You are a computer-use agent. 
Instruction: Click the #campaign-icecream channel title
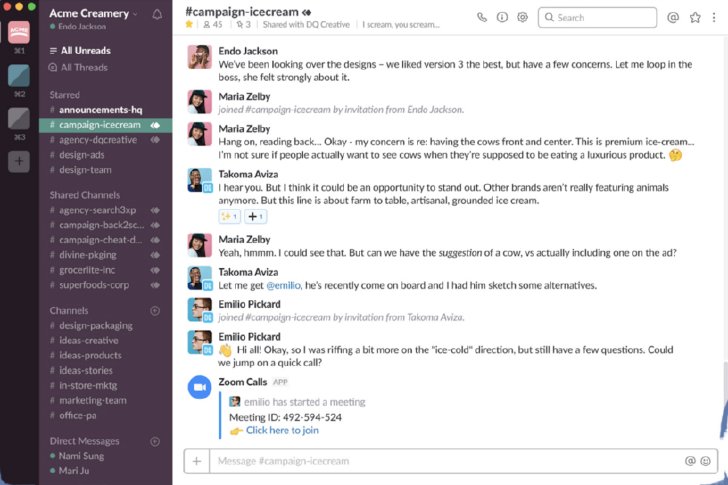click(x=242, y=12)
